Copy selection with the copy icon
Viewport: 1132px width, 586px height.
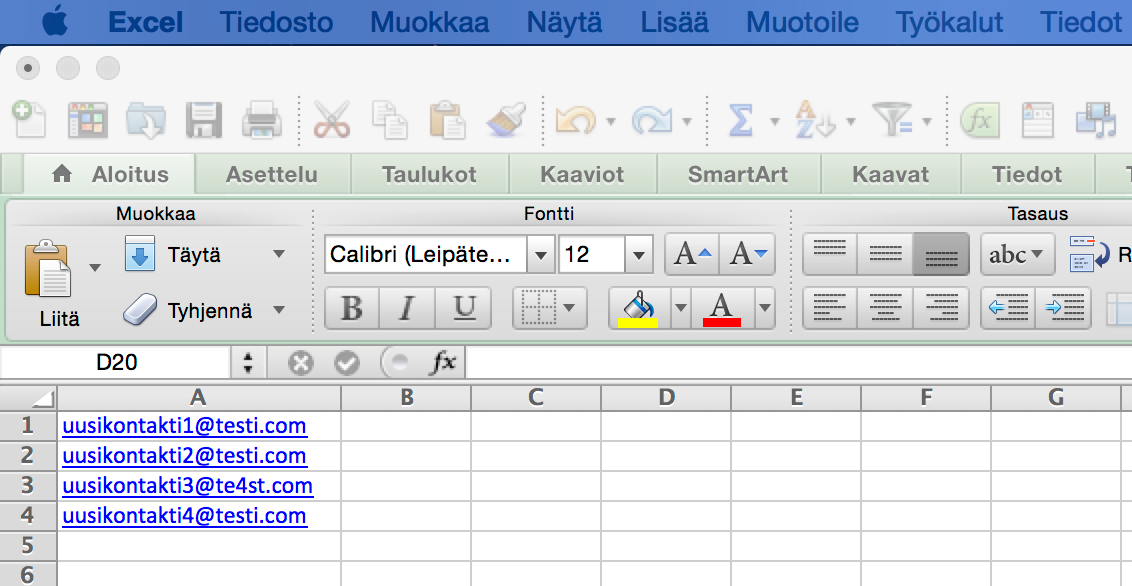(390, 120)
